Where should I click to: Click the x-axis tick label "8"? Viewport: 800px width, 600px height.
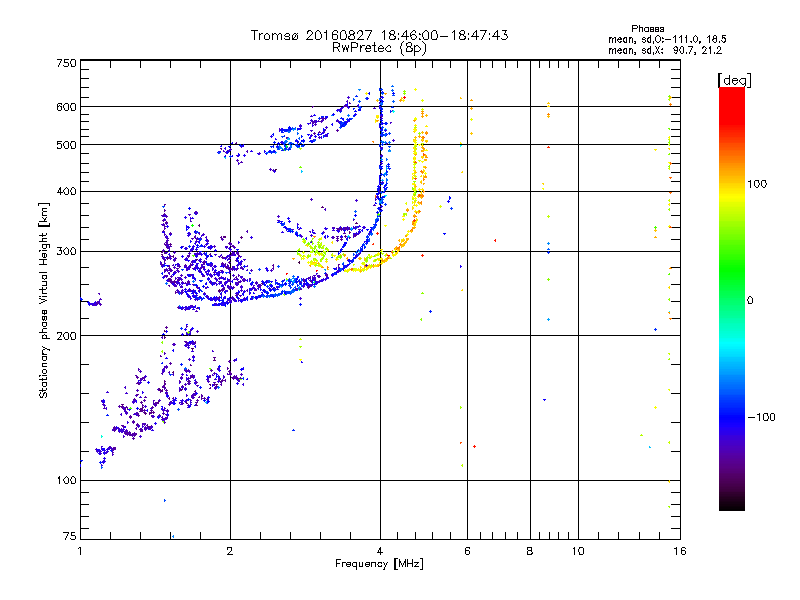tap(530, 551)
